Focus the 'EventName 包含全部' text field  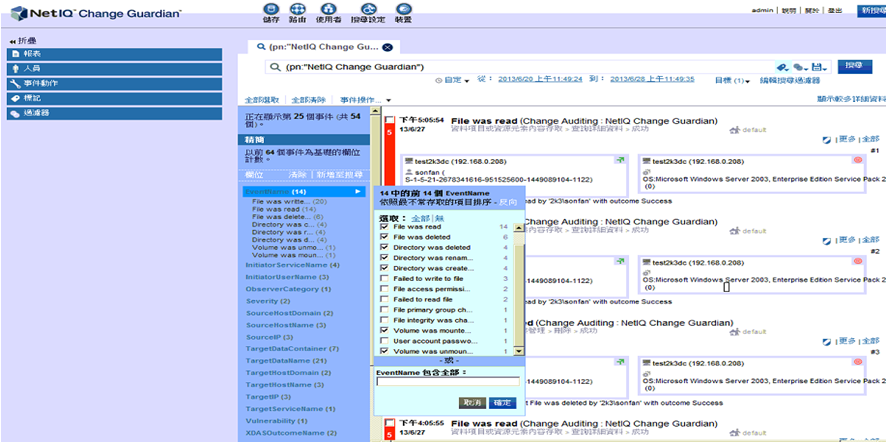point(448,382)
